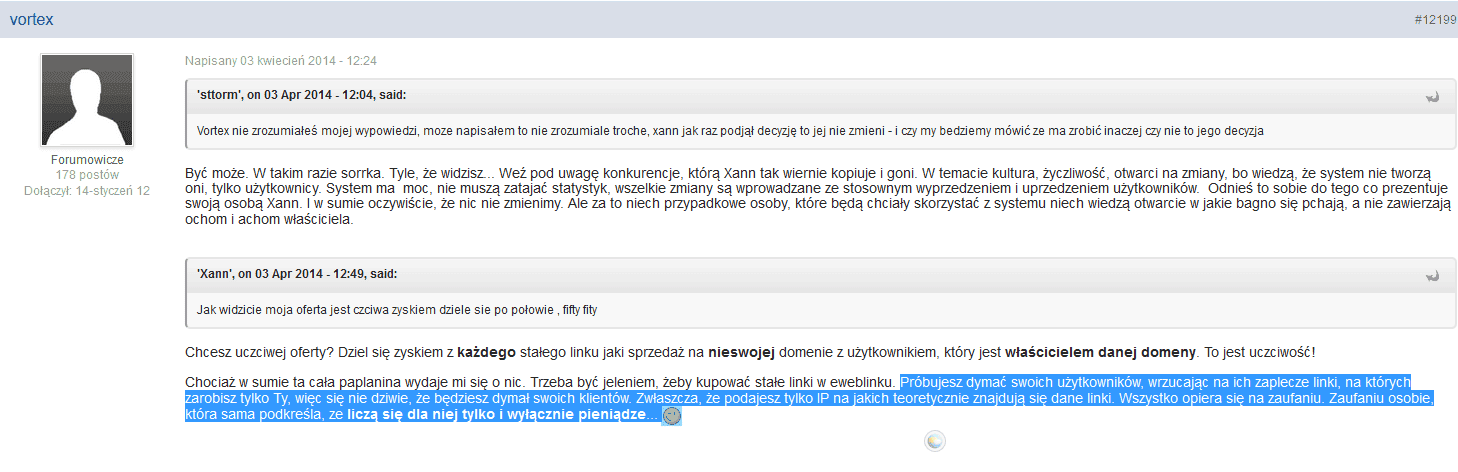Click the sttorm quote header 'said:' line
This screenshot has height=472, width=1458.
point(302,96)
